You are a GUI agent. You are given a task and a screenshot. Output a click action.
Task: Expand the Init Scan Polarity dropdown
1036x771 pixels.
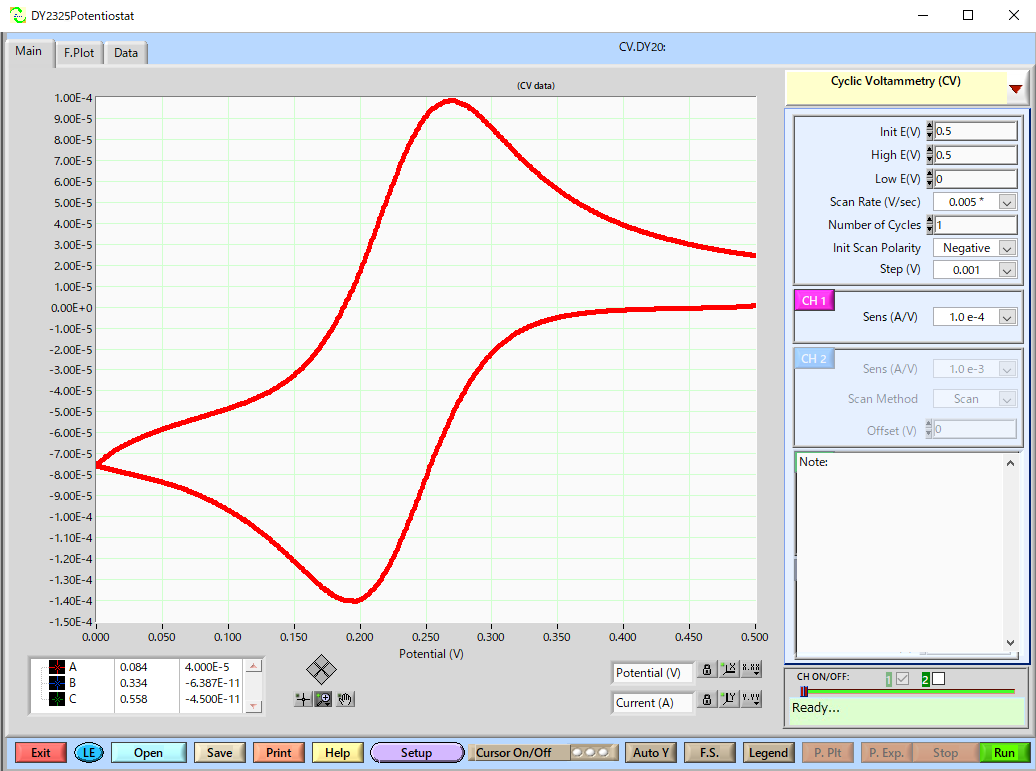(1006, 248)
